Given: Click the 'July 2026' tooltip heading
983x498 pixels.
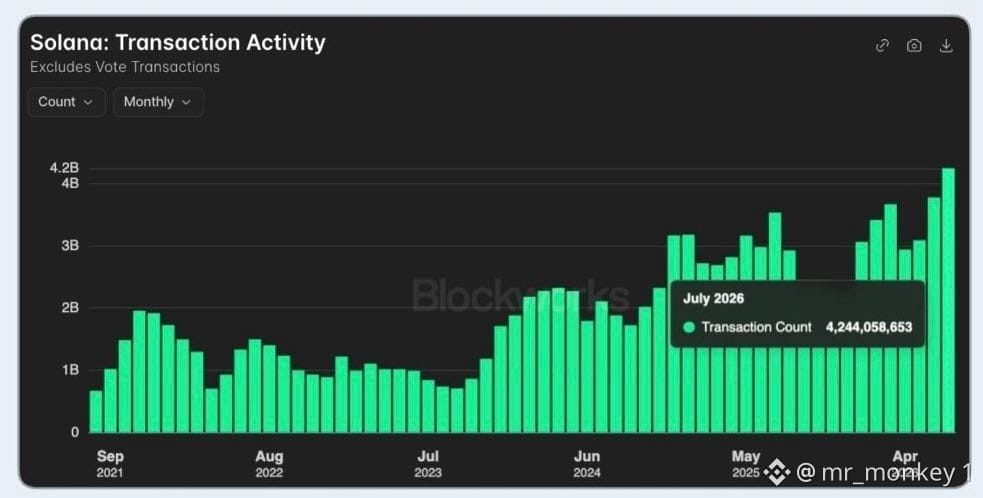Looking at the screenshot, I should [x=713, y=299].
